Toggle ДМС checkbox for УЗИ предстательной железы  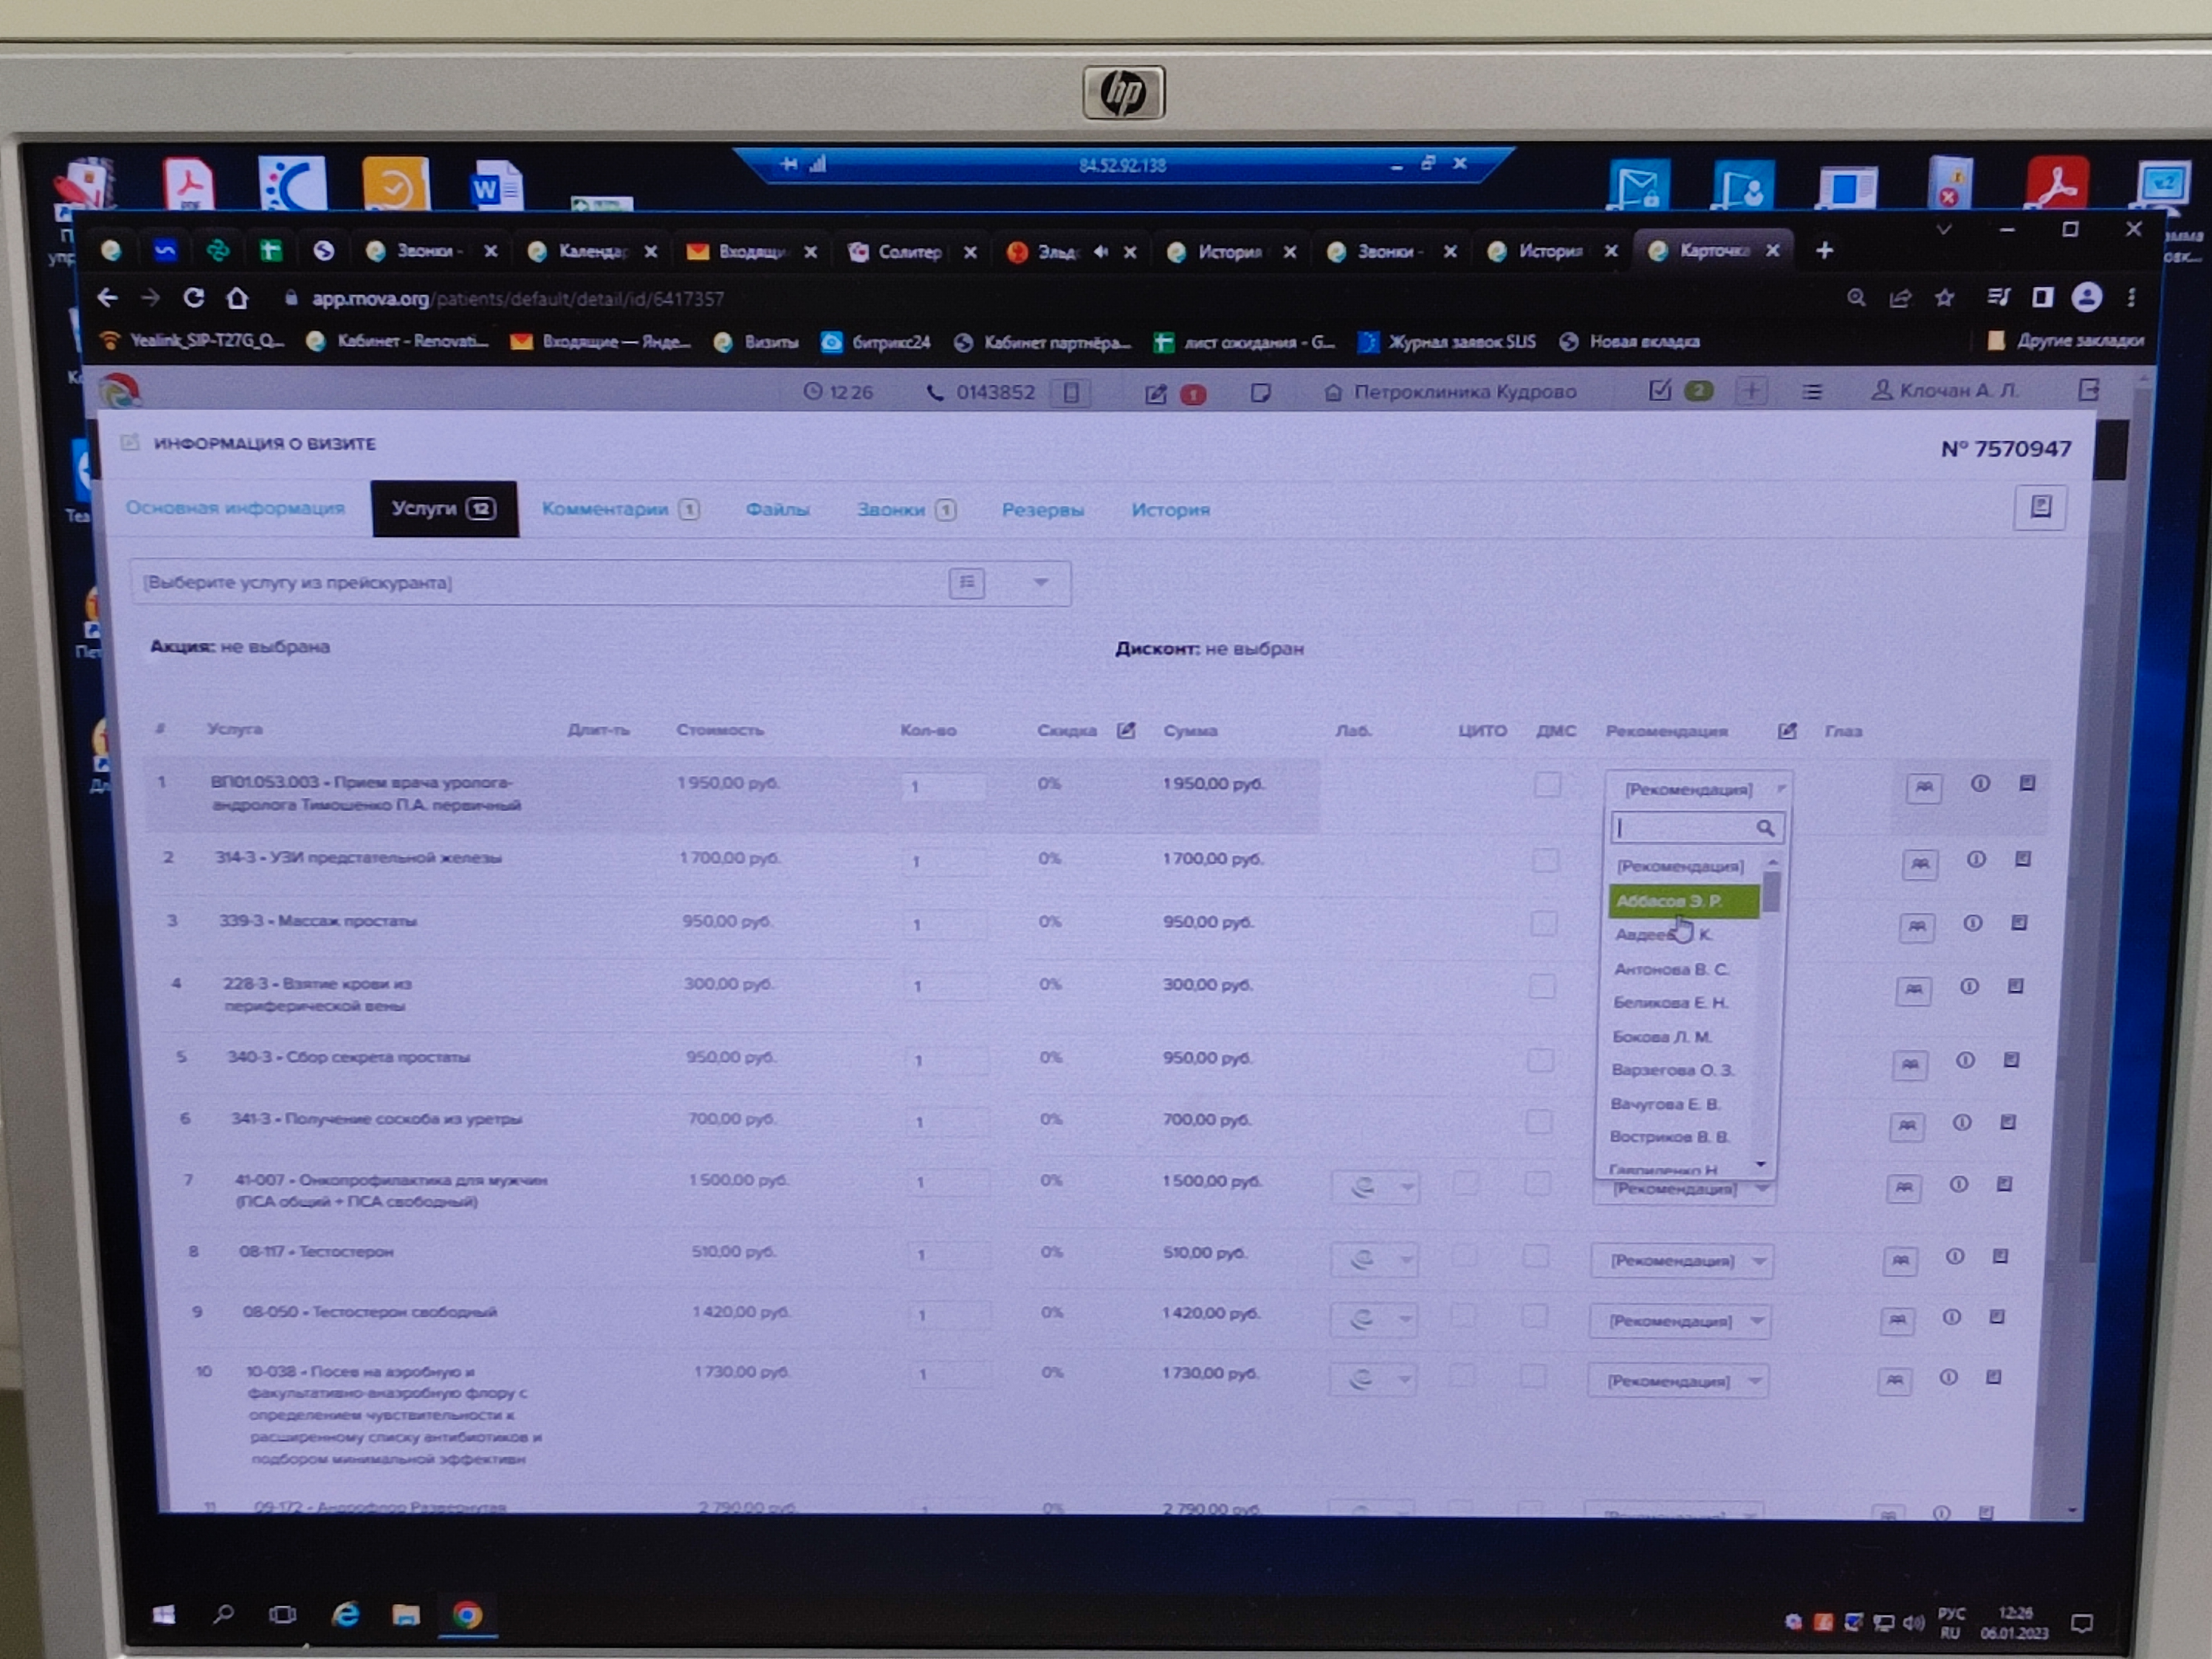click(x=1545, y=859)
